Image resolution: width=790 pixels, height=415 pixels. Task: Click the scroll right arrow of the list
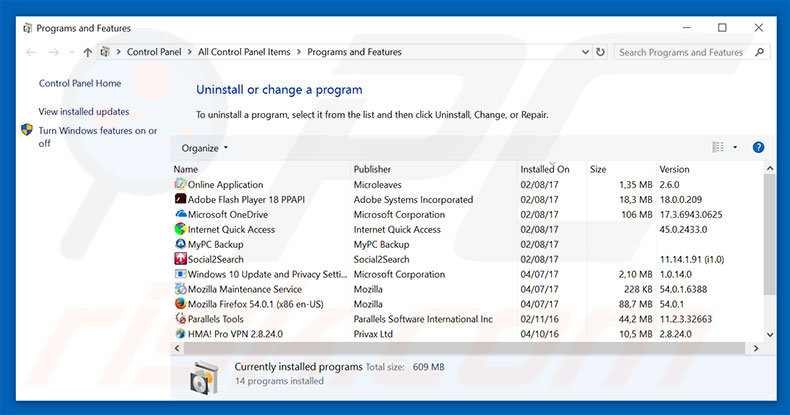point(756,348)
